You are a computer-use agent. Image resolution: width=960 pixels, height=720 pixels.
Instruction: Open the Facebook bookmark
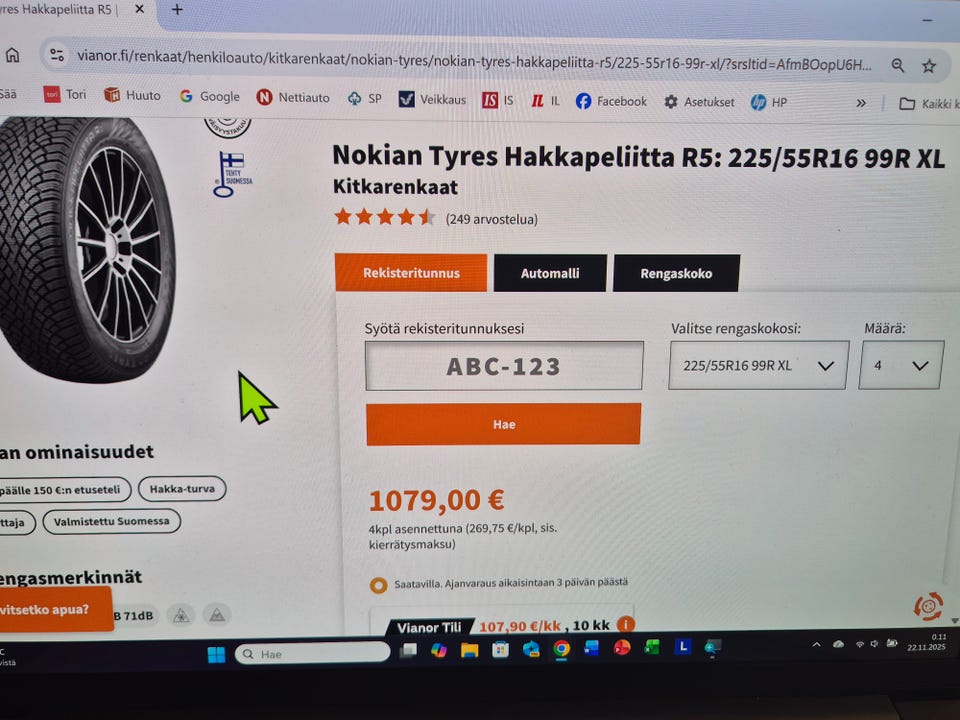610,101
